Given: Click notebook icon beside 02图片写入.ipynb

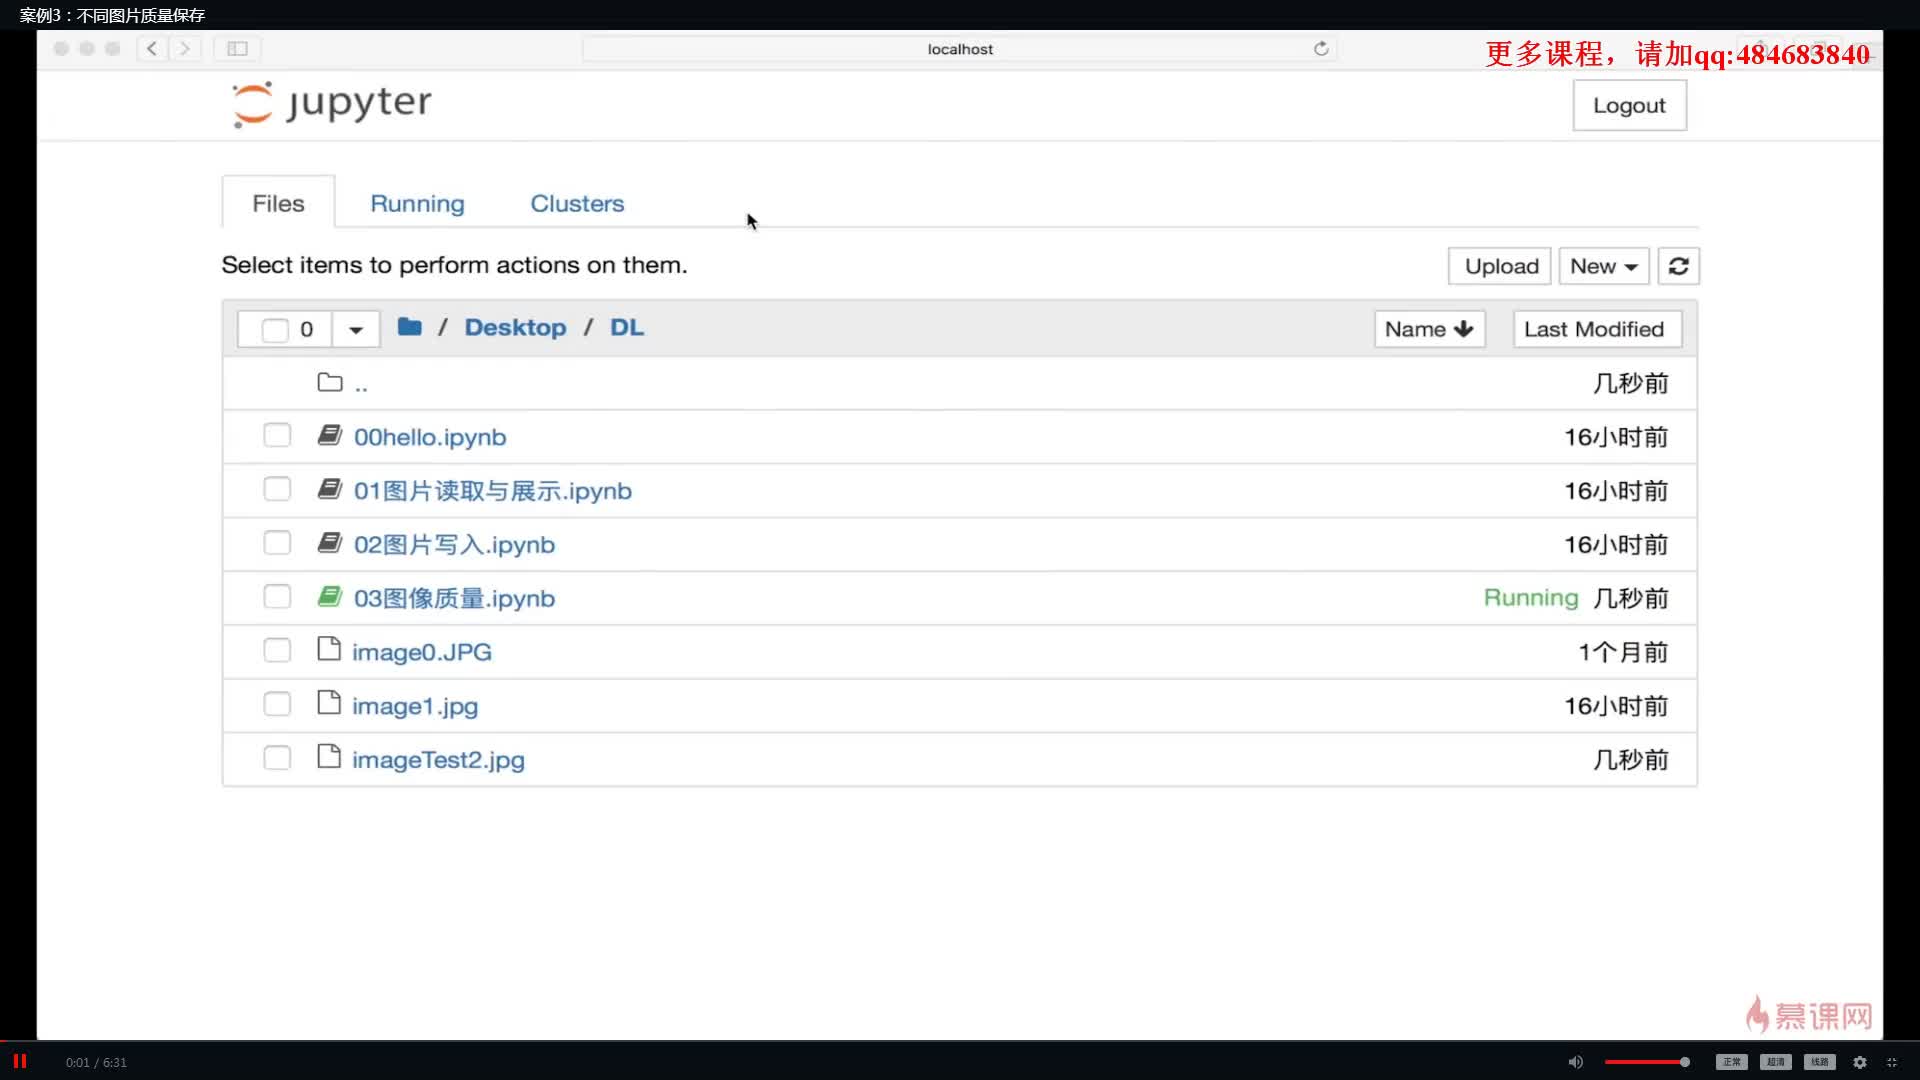Looking at the screenshot, I should click(x=329, y=543).
